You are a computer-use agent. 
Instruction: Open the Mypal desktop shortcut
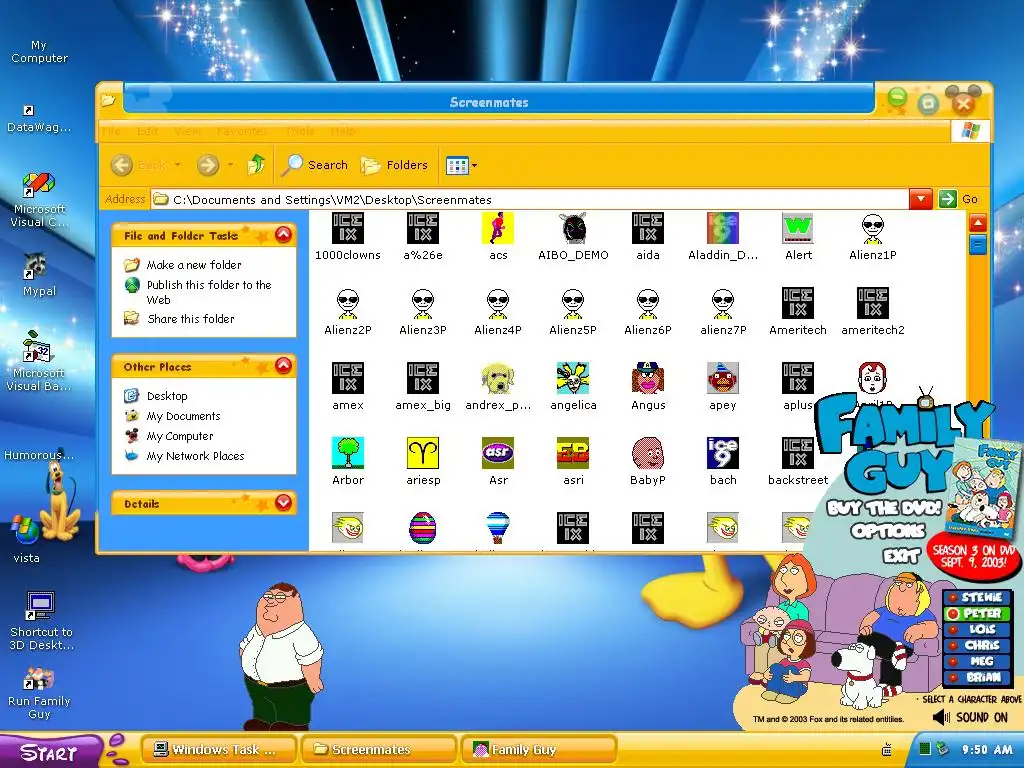[x=39, y=274]
